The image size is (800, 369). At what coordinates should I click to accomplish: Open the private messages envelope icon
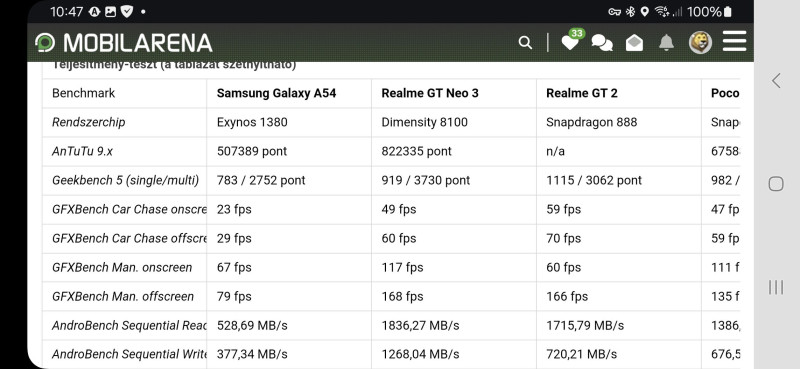pyautogui.click(x=634, y=42)
